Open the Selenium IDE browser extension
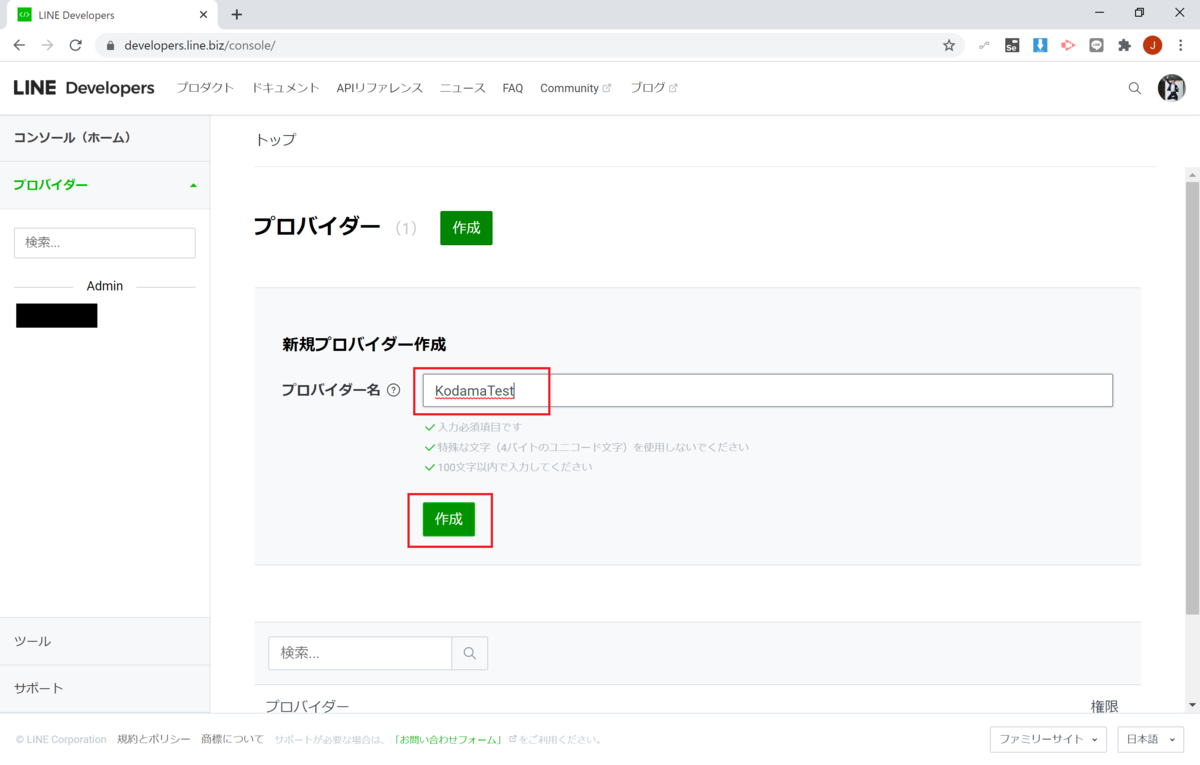Image resolution: width=1200 pixels, height=765 pixels. 1012,44
